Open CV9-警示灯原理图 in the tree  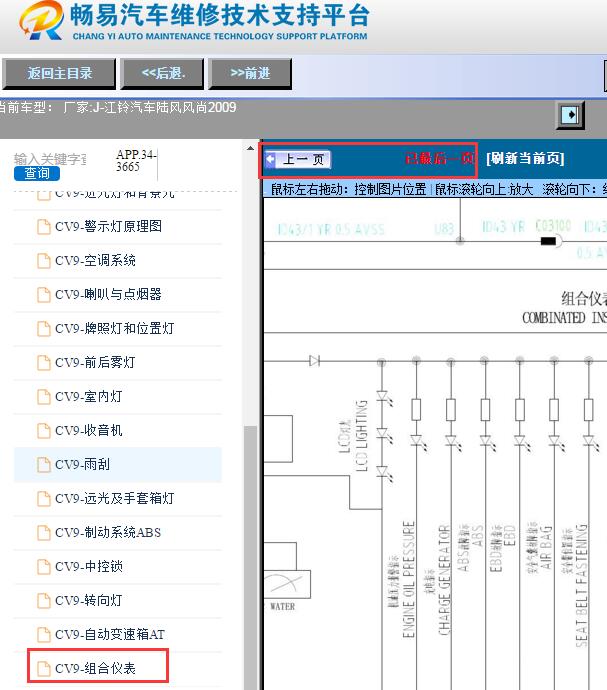108,227
